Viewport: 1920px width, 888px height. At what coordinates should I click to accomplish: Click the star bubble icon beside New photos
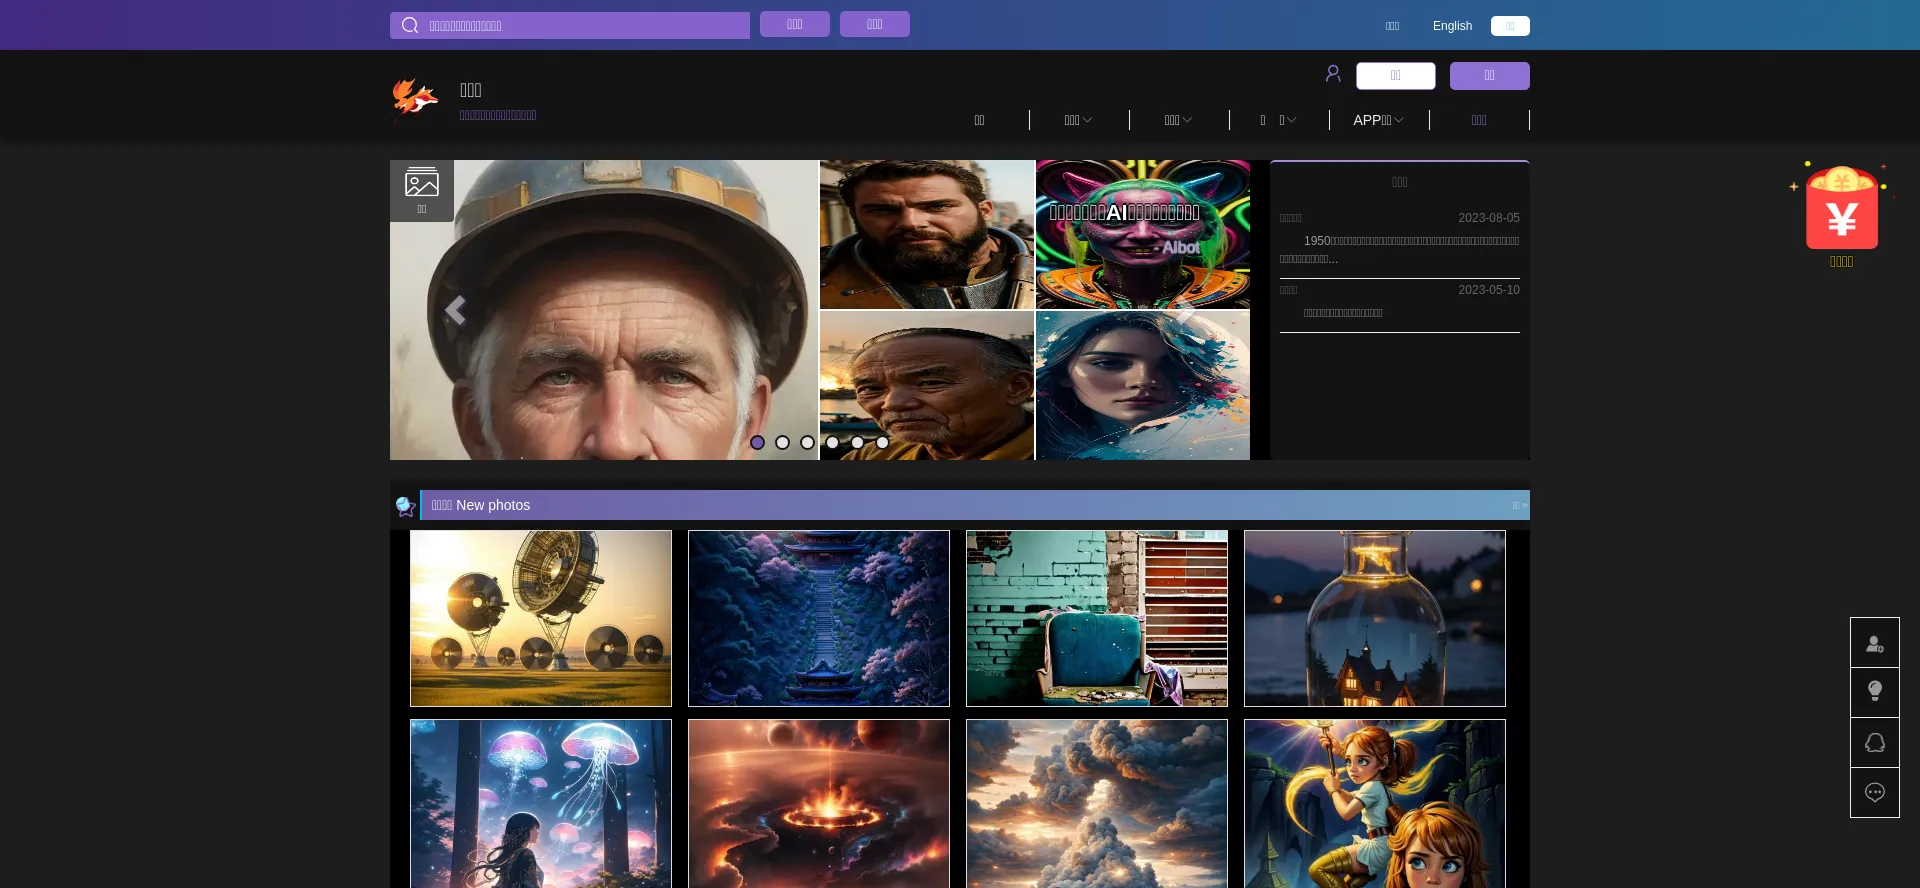405,506
